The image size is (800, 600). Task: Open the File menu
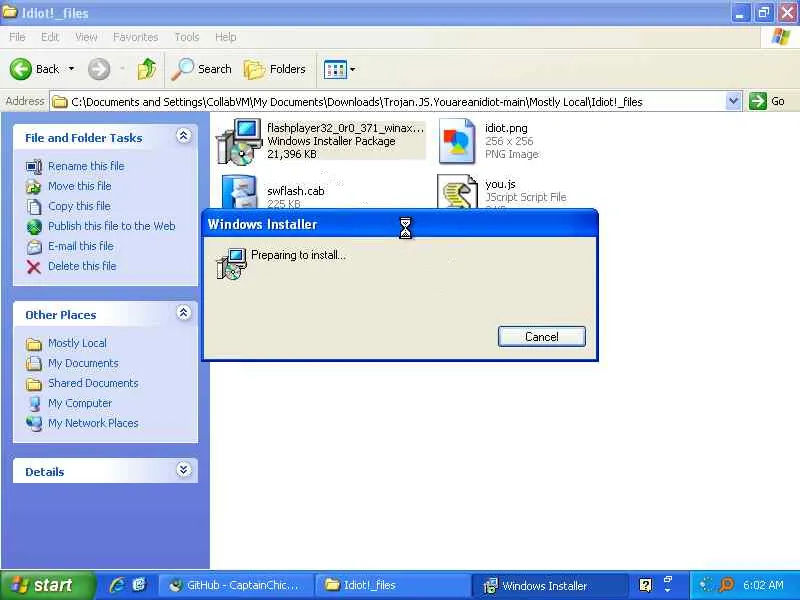point(17,37)
